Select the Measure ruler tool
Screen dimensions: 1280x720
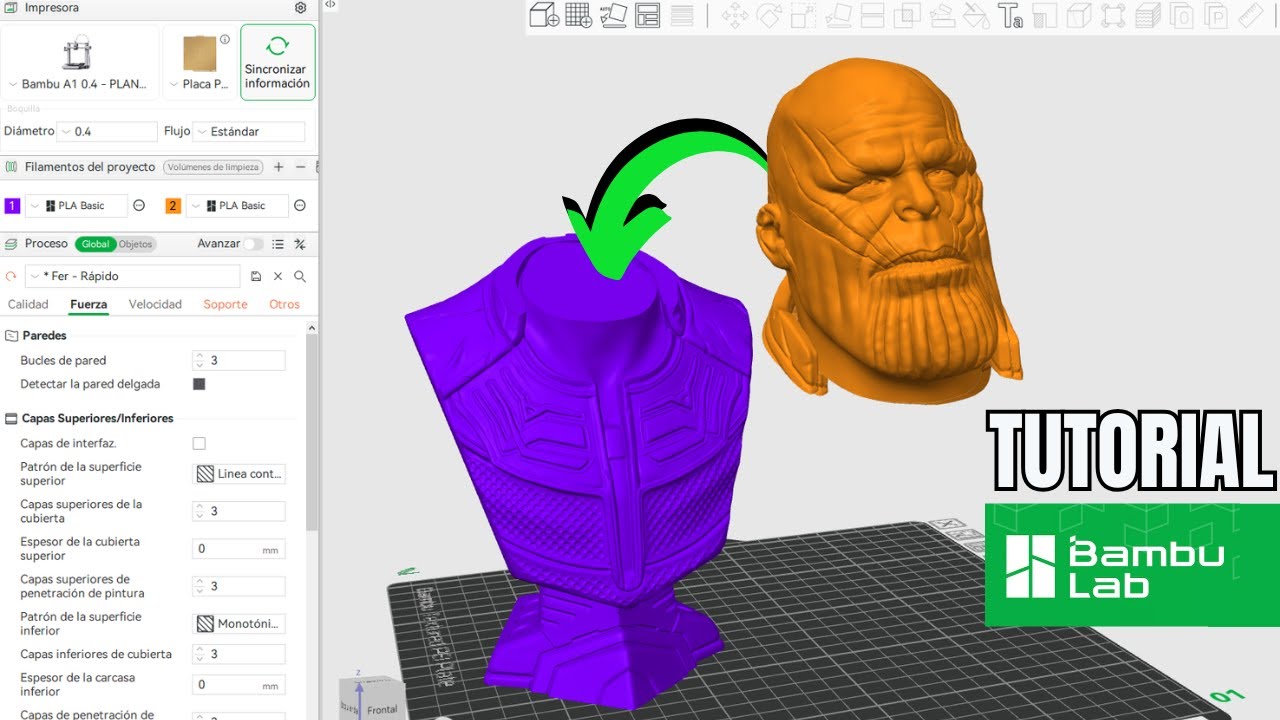[1251, 16]
